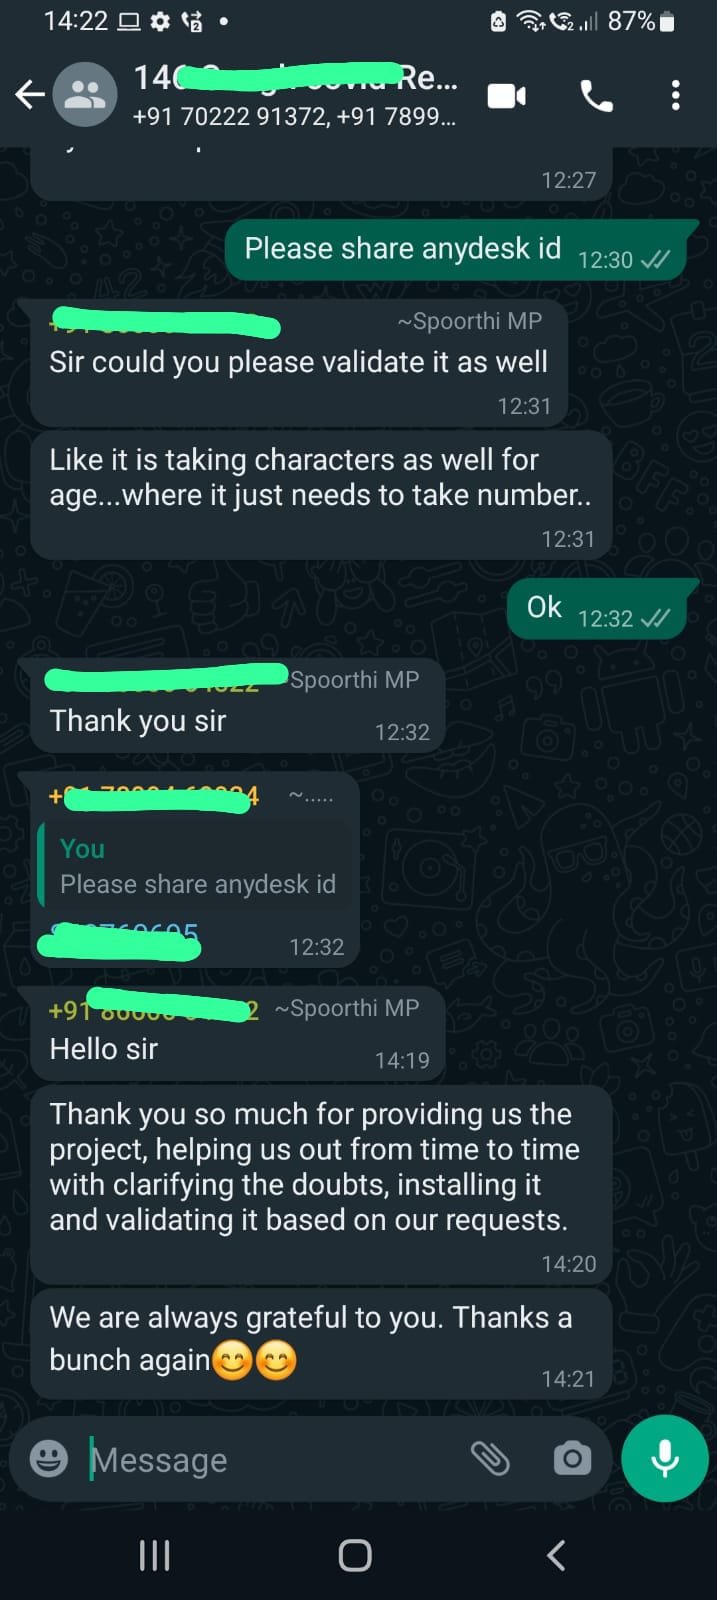717x1600 pixels.
Task: Open the emoji picker
Action: pyautogui.click(x=49, y=1459)
